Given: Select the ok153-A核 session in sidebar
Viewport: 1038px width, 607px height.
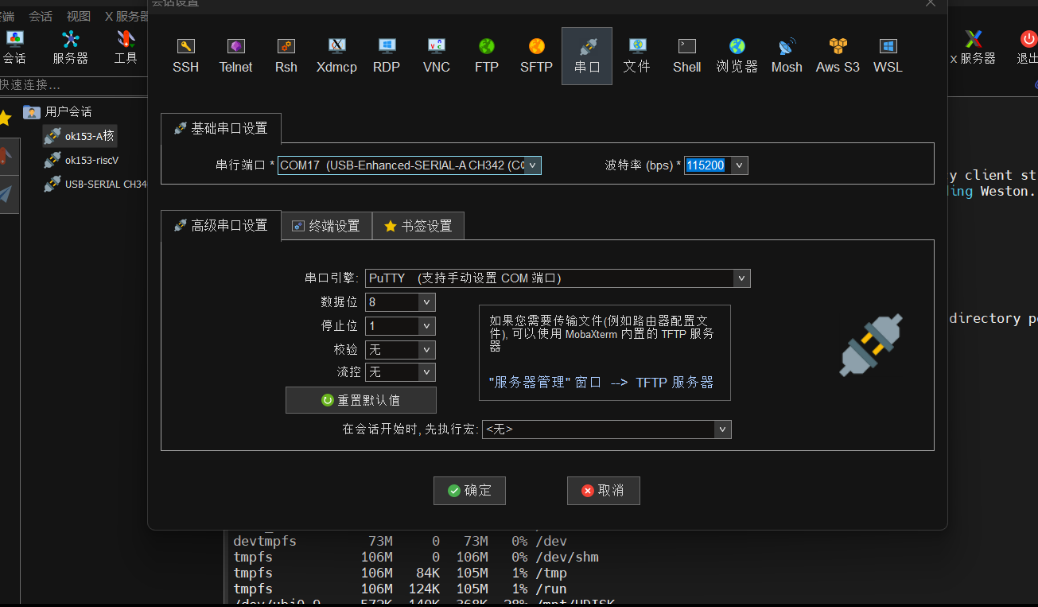Looking at the screenshot, I should point(80,136).
